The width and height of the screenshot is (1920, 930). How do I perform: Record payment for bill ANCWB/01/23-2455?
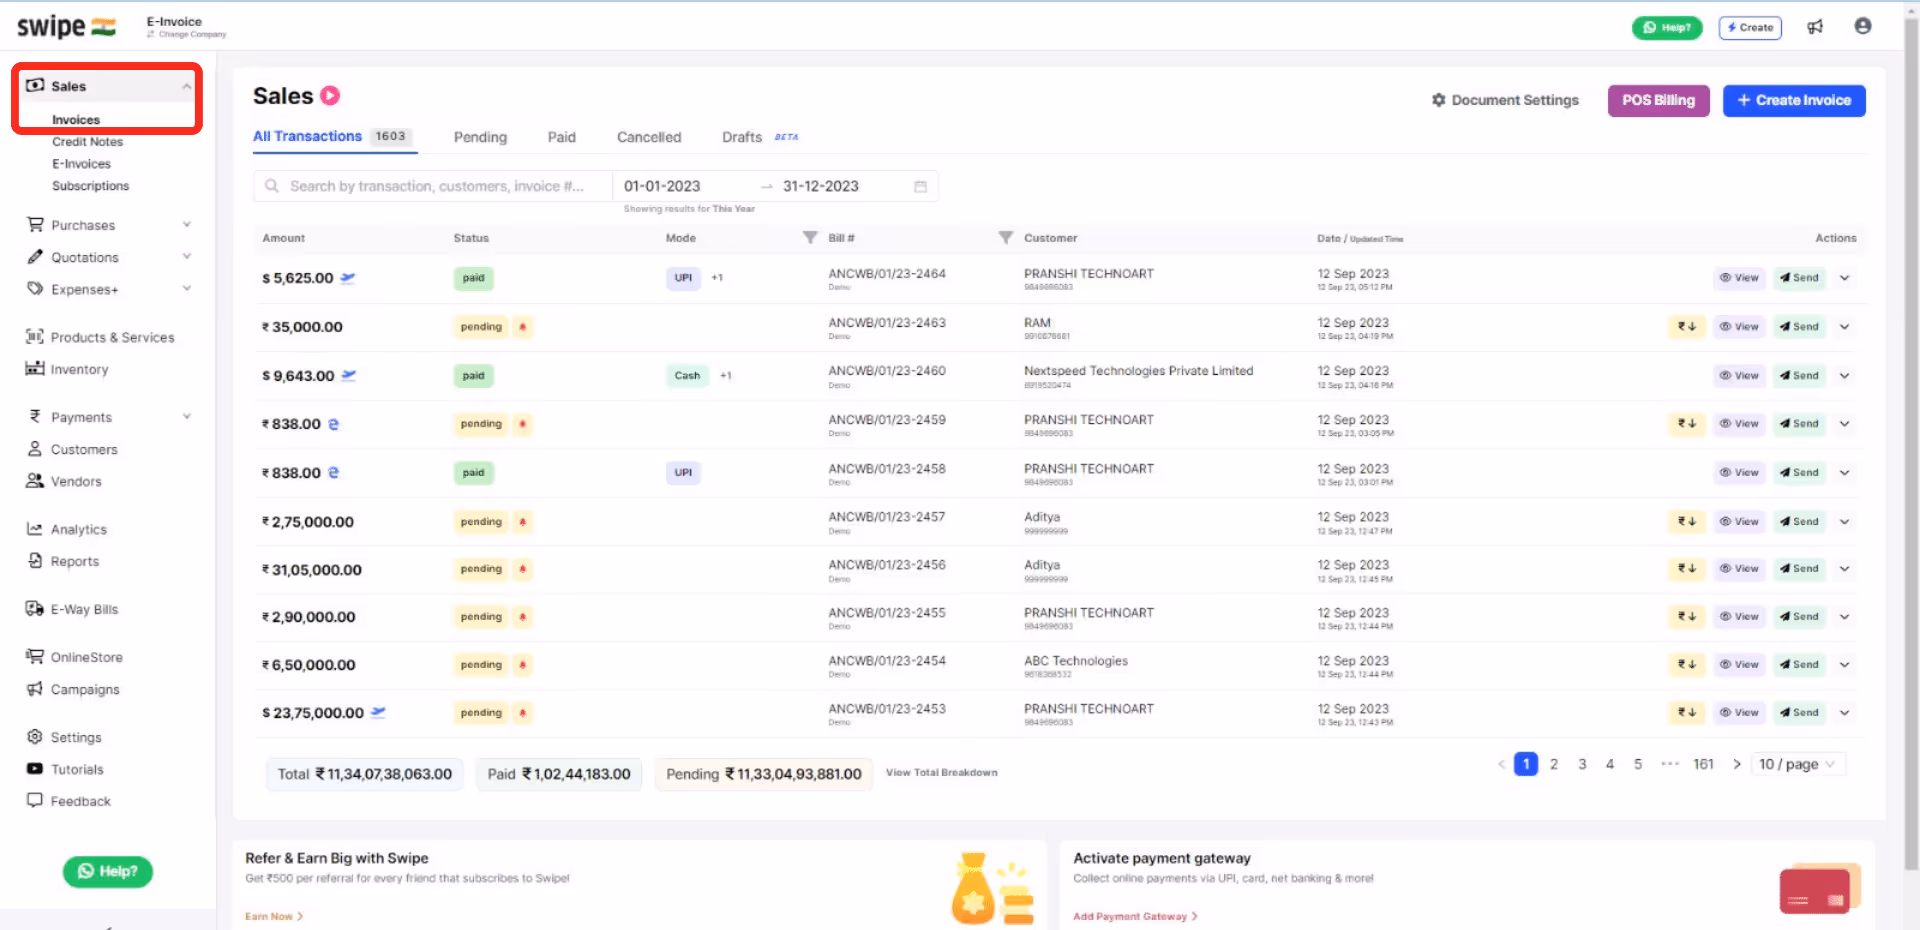1687,617
